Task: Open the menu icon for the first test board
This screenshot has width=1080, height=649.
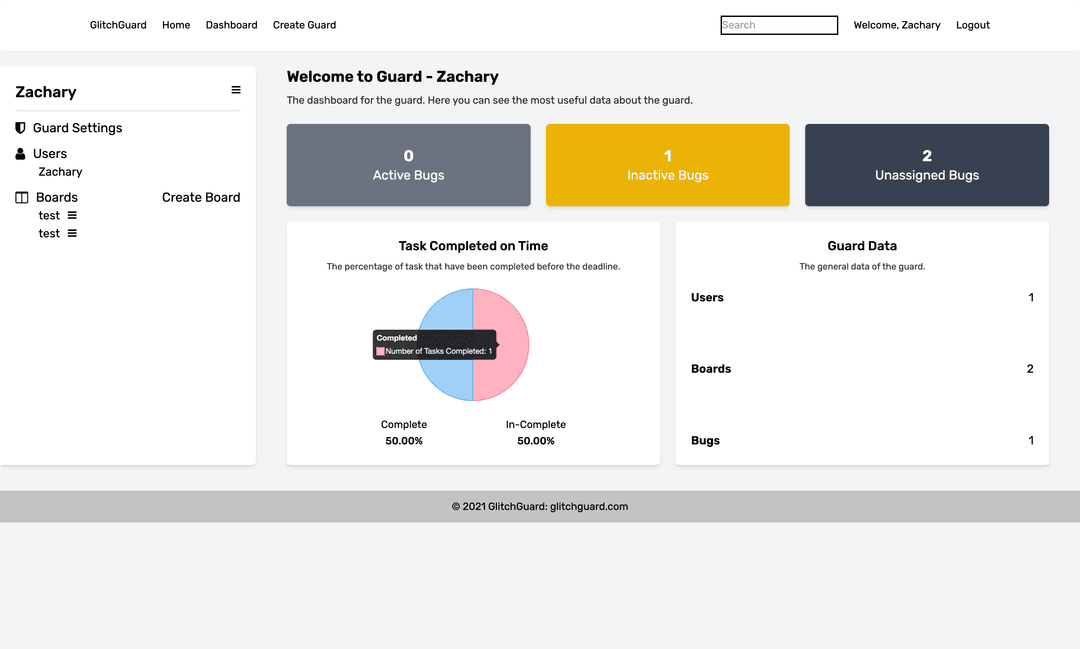Action: pyautogui.click(x=72, y=216)
